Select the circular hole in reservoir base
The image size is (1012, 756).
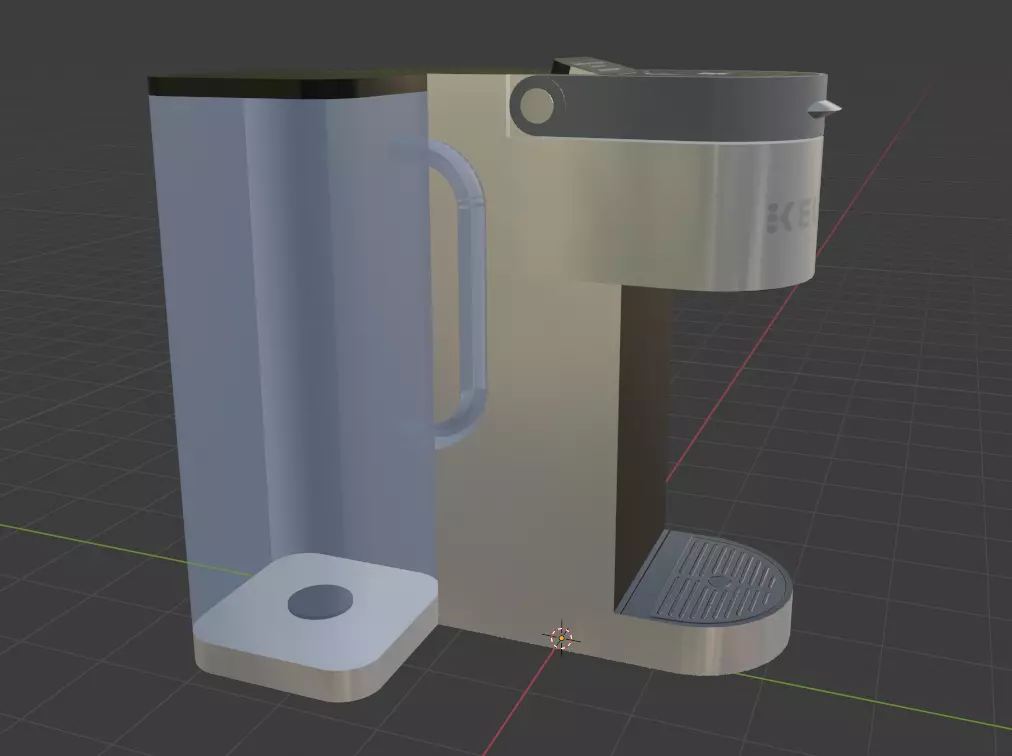(320, 602)
